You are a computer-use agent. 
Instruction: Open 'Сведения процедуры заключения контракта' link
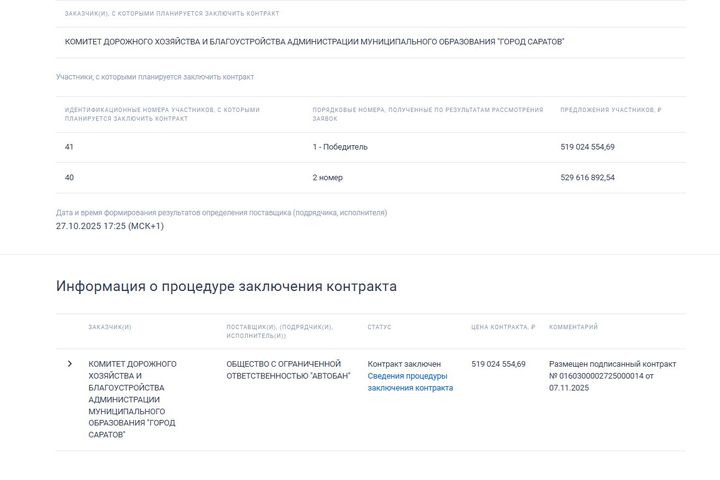click(410, 382)
